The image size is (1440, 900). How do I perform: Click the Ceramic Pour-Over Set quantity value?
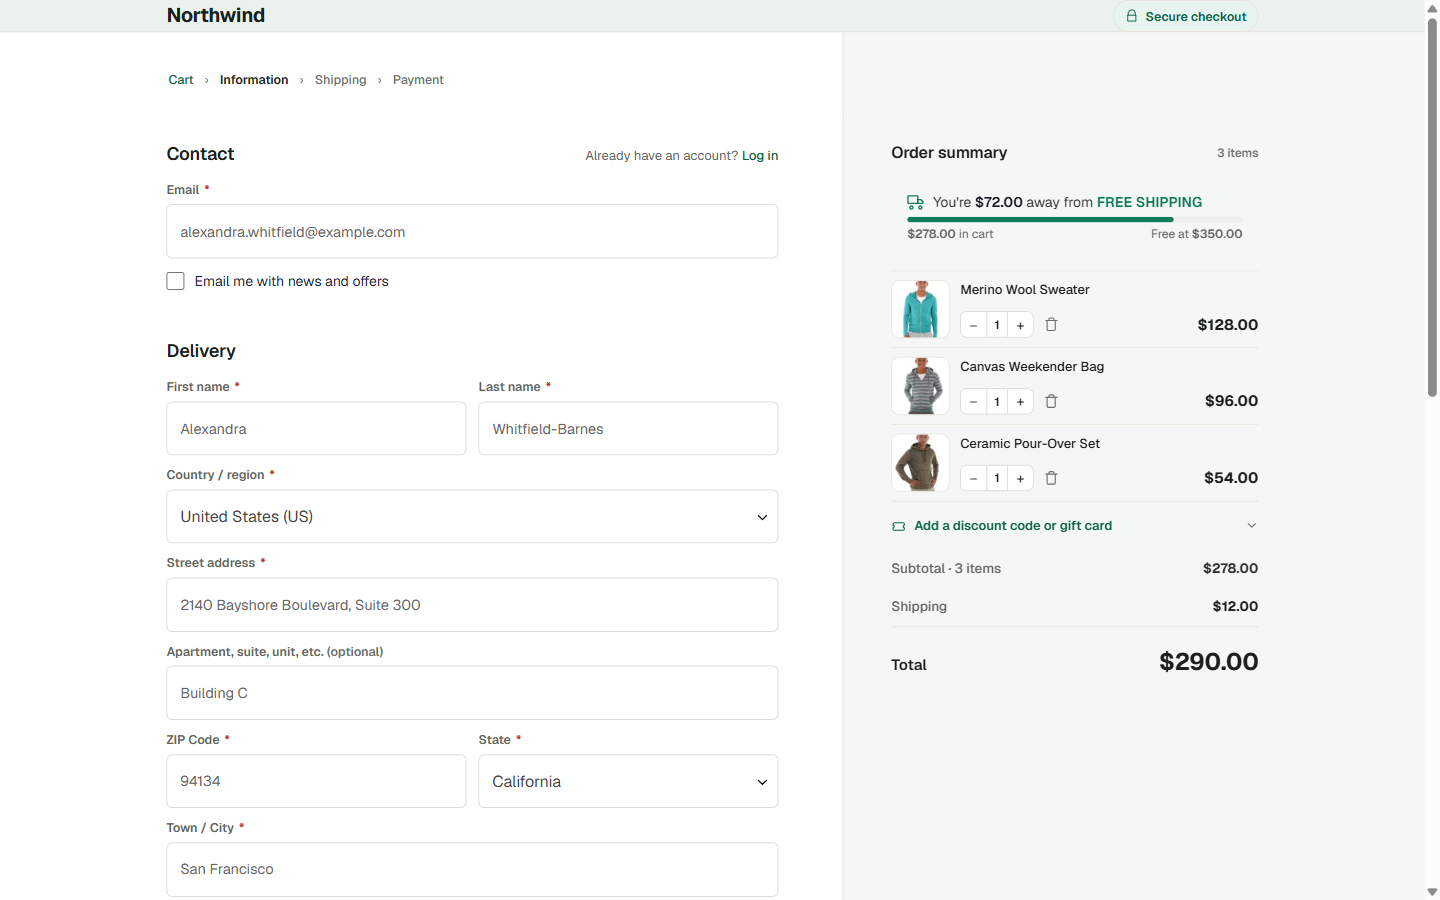point(997,478)
